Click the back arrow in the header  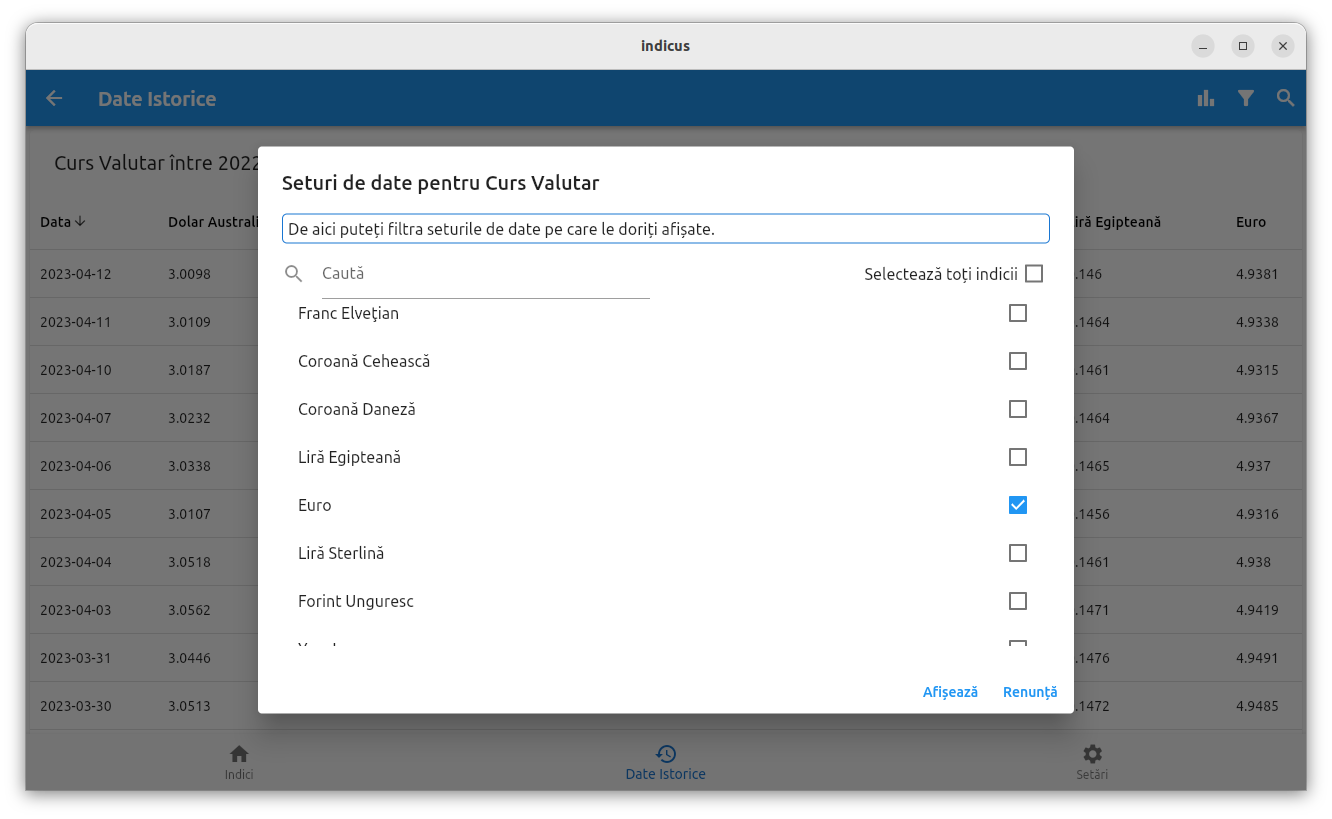pyautogui.click(x=54, y=98)
